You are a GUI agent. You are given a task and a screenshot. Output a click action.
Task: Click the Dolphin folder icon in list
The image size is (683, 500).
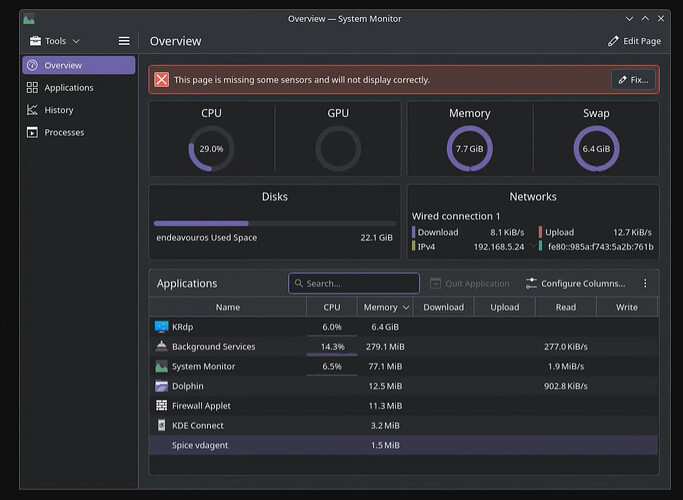tap(161, 386)
